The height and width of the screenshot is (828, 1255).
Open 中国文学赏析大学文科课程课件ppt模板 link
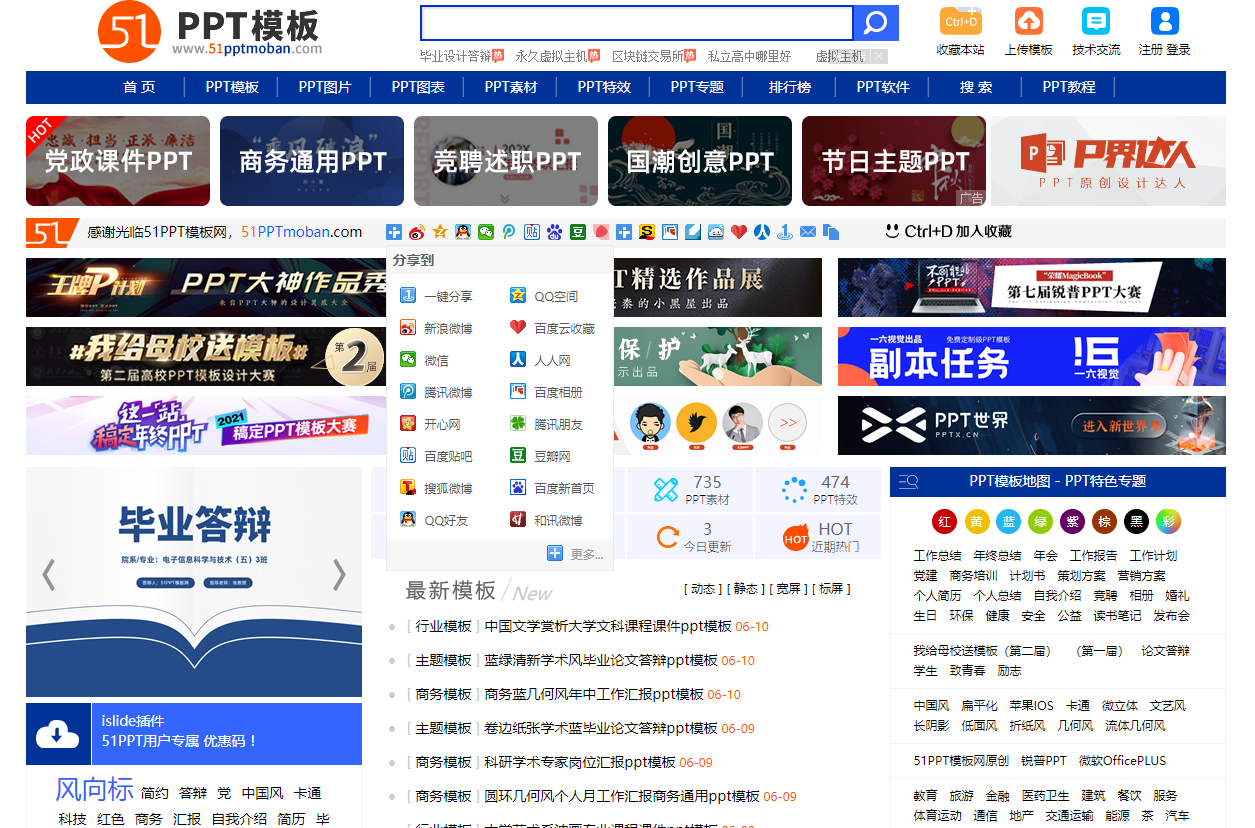(x=608, y=626)
